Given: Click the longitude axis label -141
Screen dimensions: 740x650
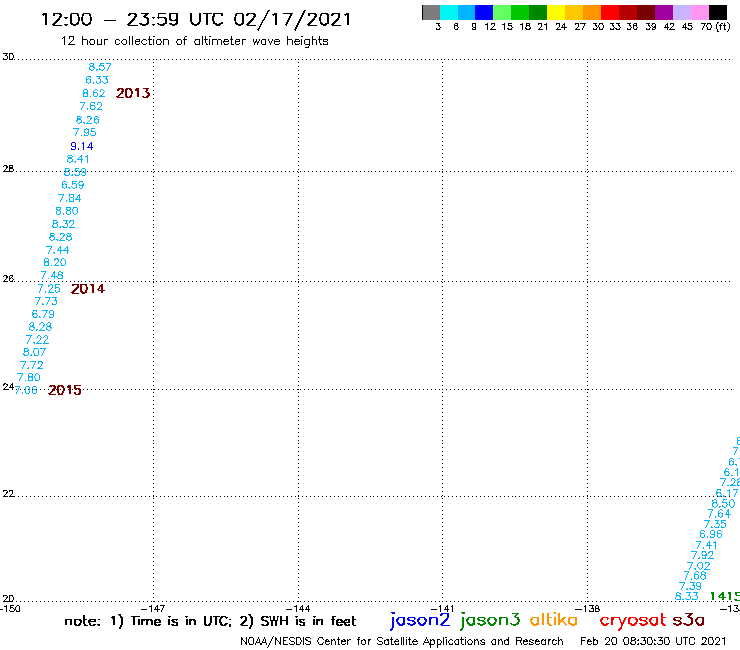Looking at the screenshot, I should click(442, 608).
